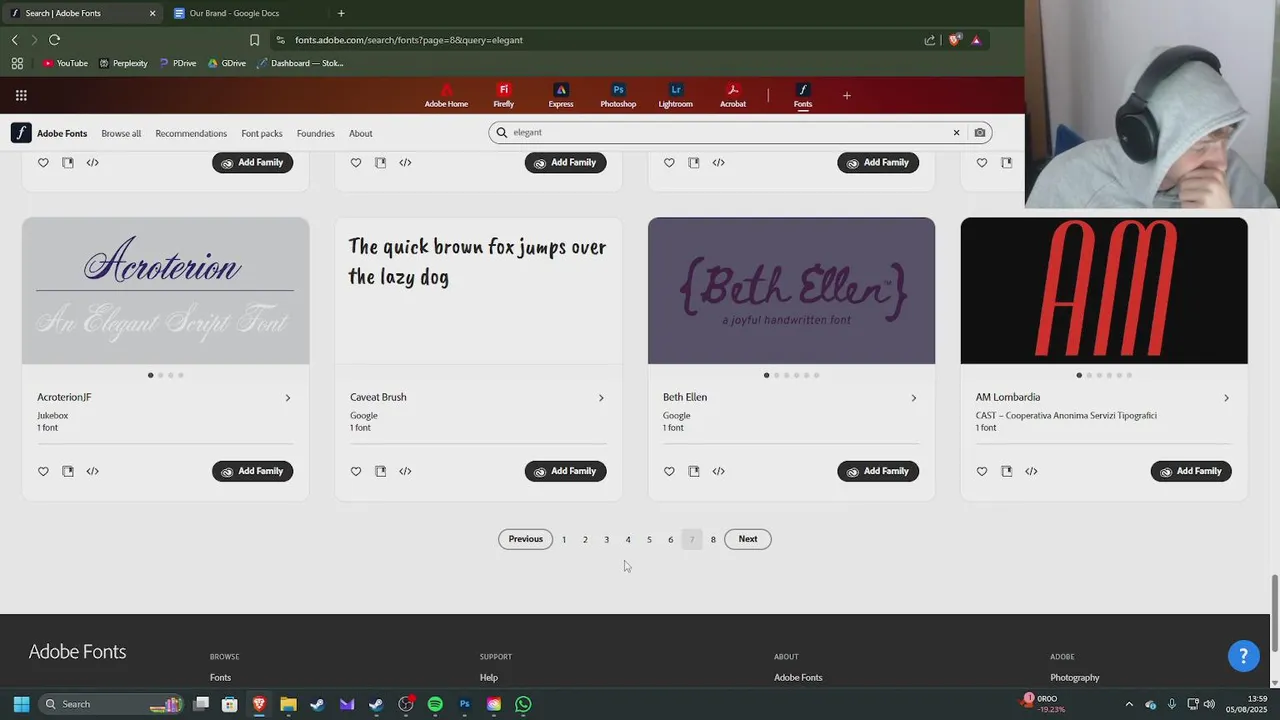Open embed code for AM Lombardia
The height and width of the screenshot is (720, 1280).
tap(1031, 471)
